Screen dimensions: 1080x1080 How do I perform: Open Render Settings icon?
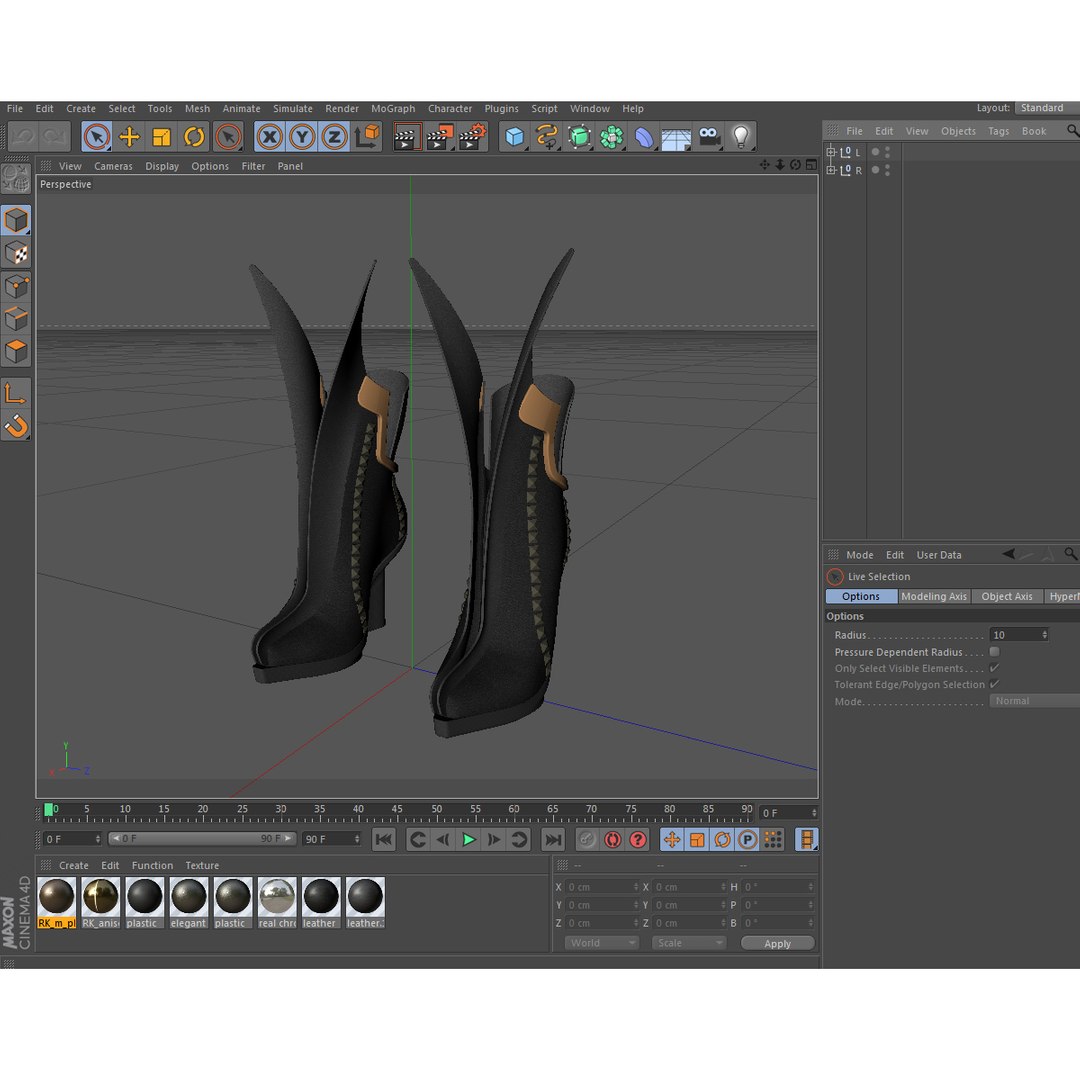[x=472, y=136]
